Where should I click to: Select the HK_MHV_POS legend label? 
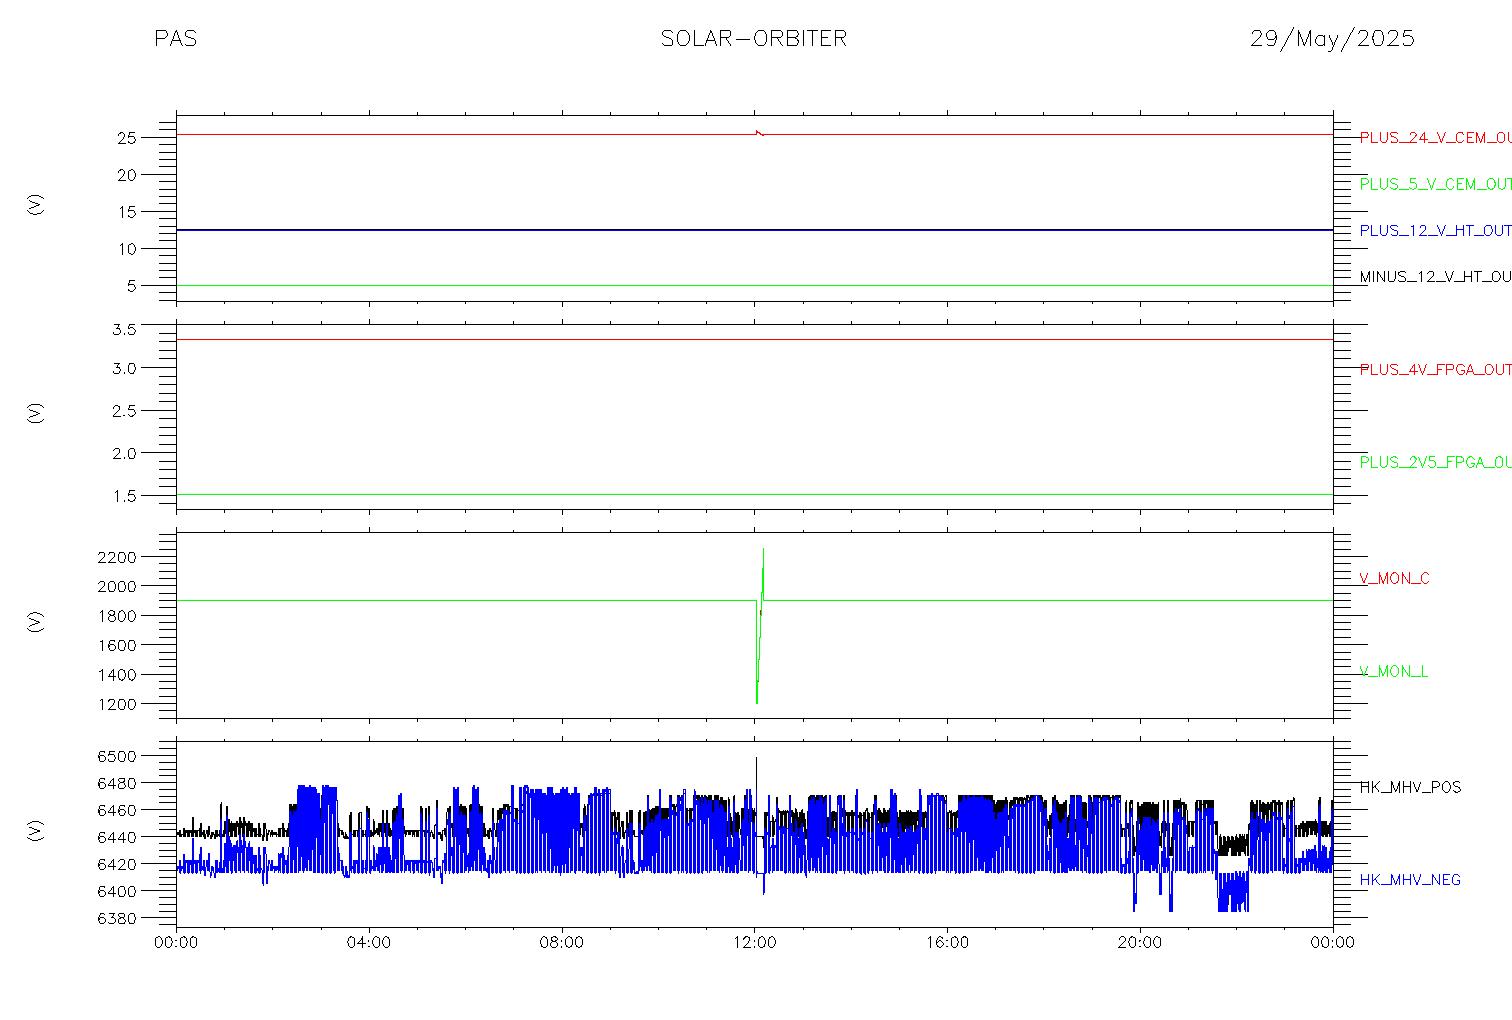pos(1410,788)
